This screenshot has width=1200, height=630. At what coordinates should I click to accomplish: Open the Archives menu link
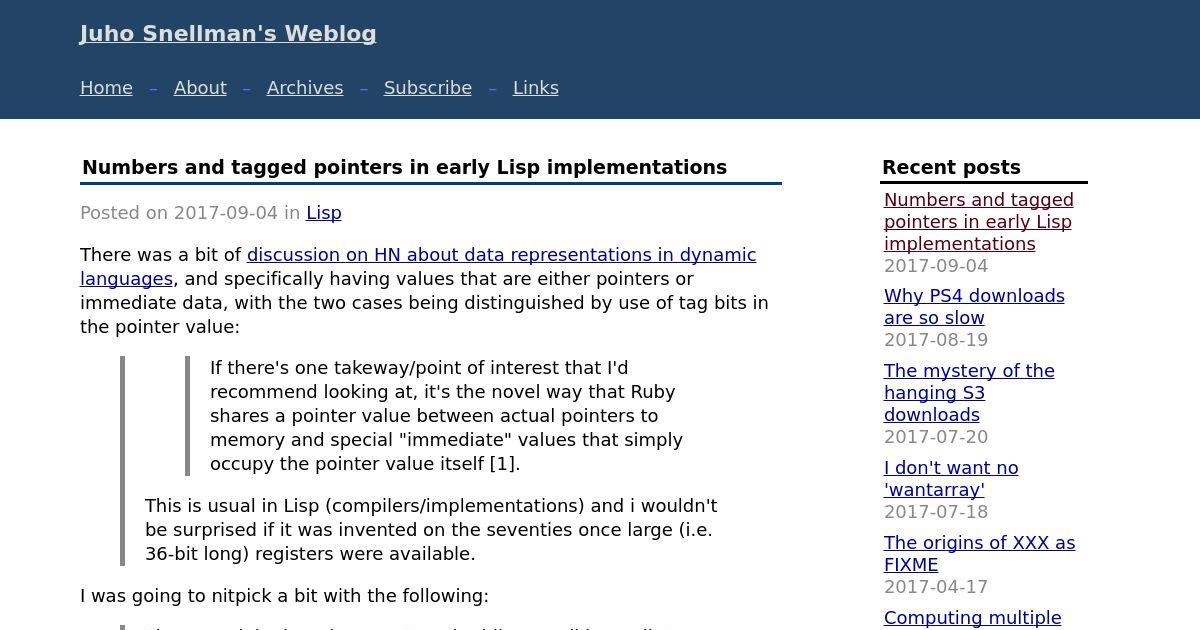click(x=305, y=88)
